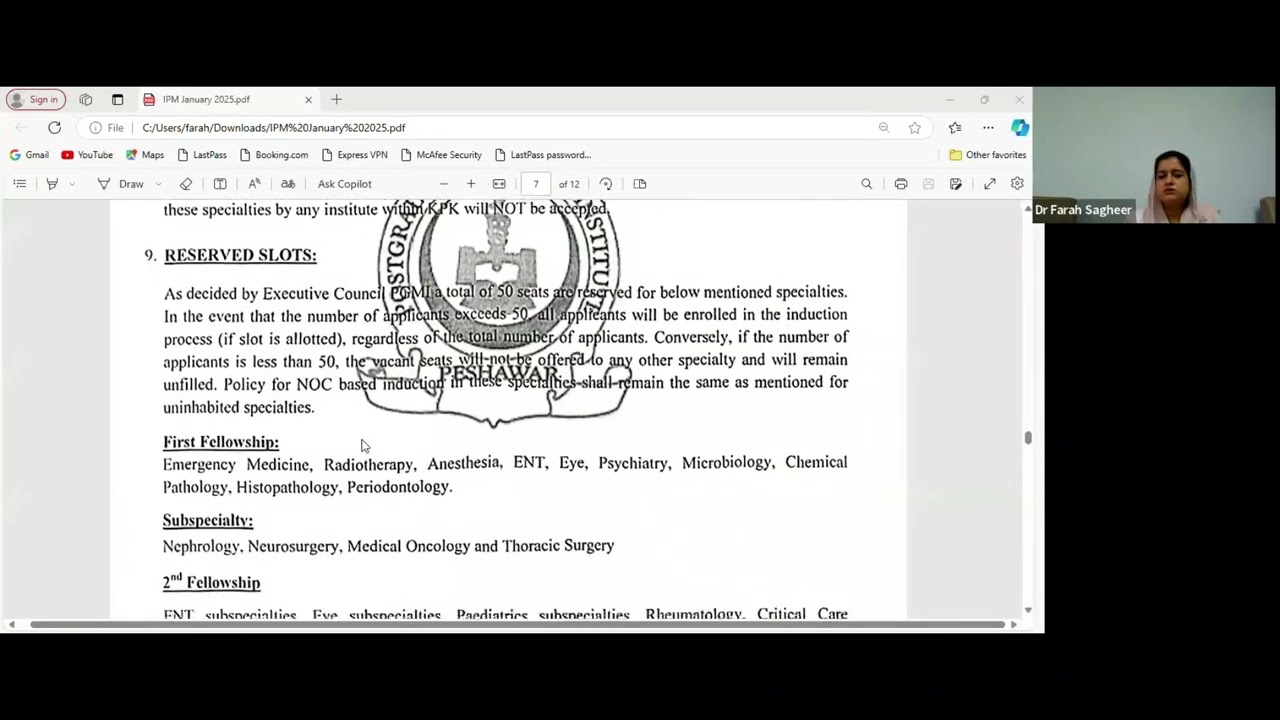Select the IPM January 2025.pdf tab
Viewport: 1280px width, 720px height.
[227, 100]
